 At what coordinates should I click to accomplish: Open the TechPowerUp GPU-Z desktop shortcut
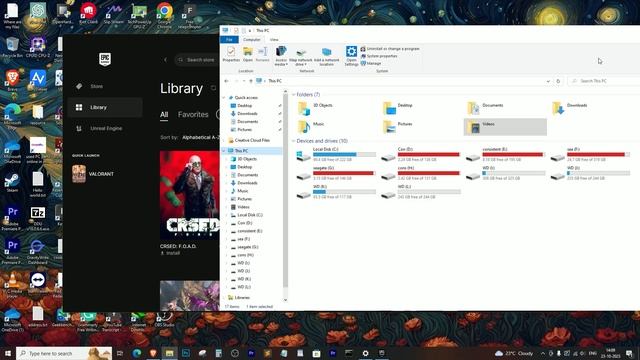coord(139,15)
